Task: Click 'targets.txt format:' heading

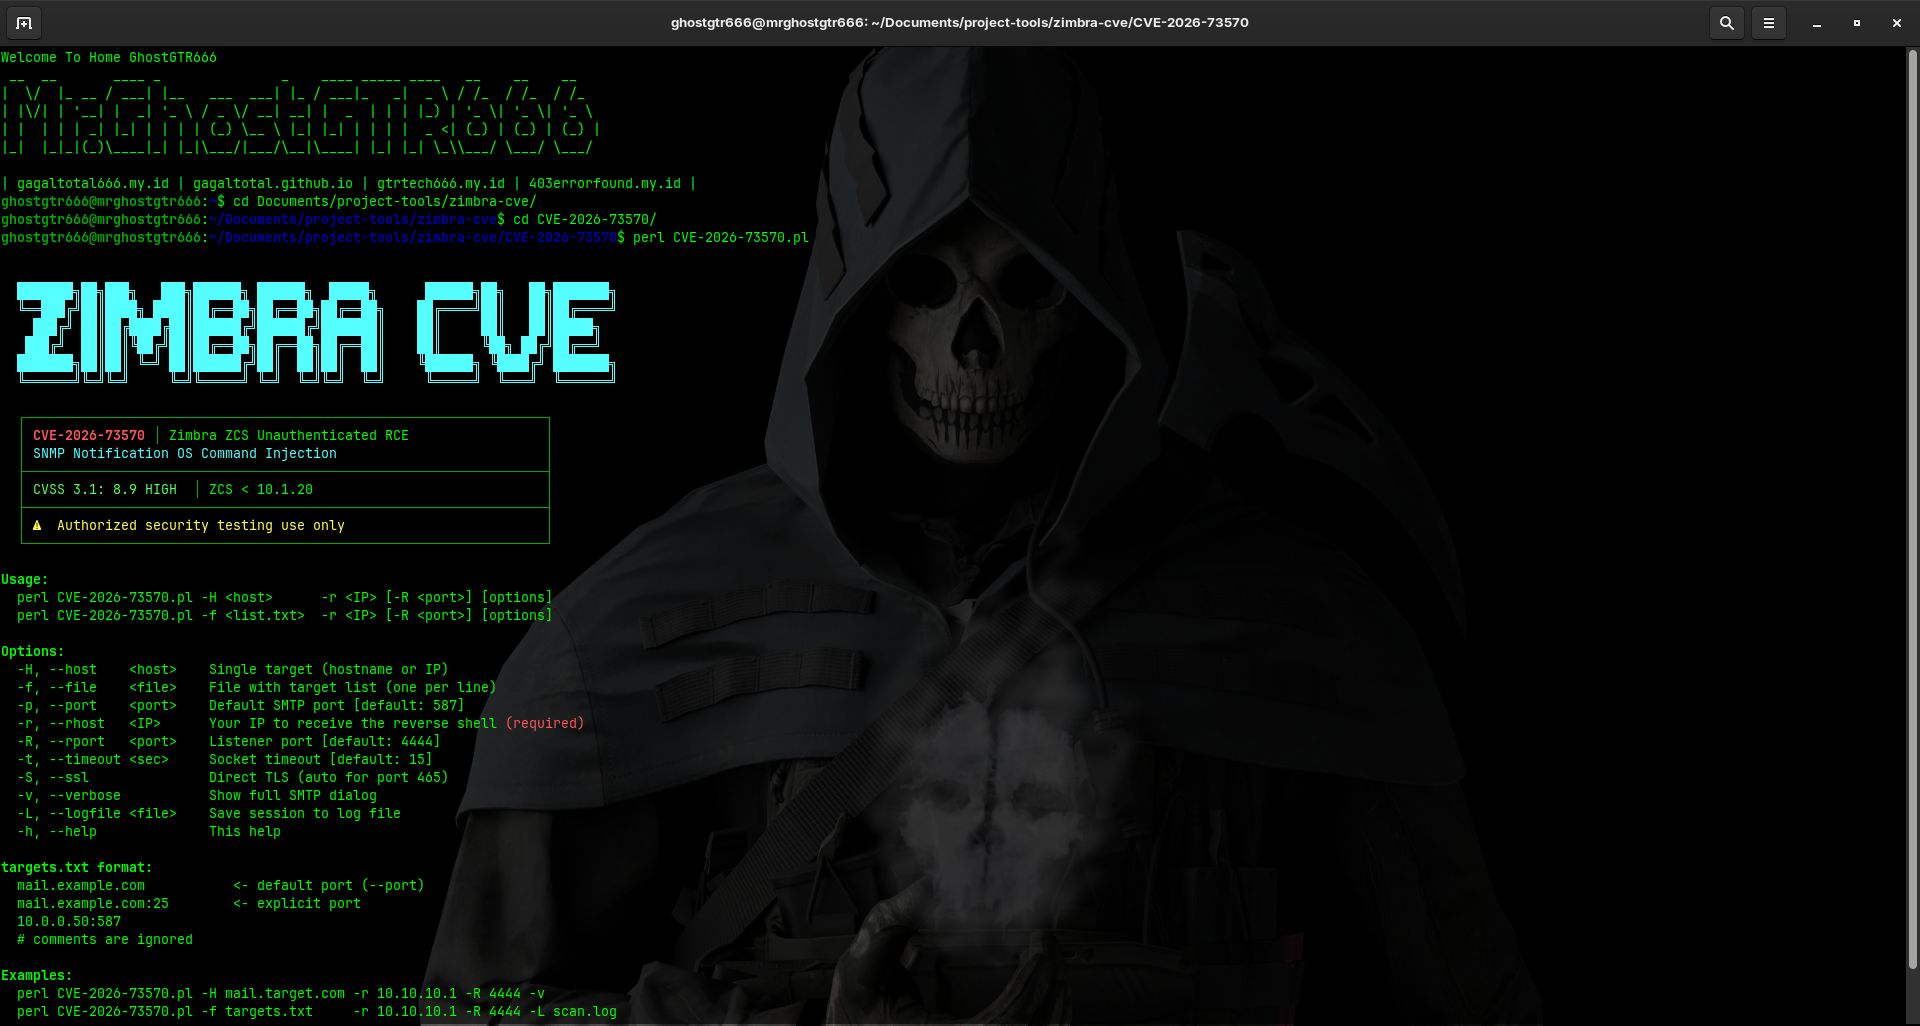Action: point(77,867)
